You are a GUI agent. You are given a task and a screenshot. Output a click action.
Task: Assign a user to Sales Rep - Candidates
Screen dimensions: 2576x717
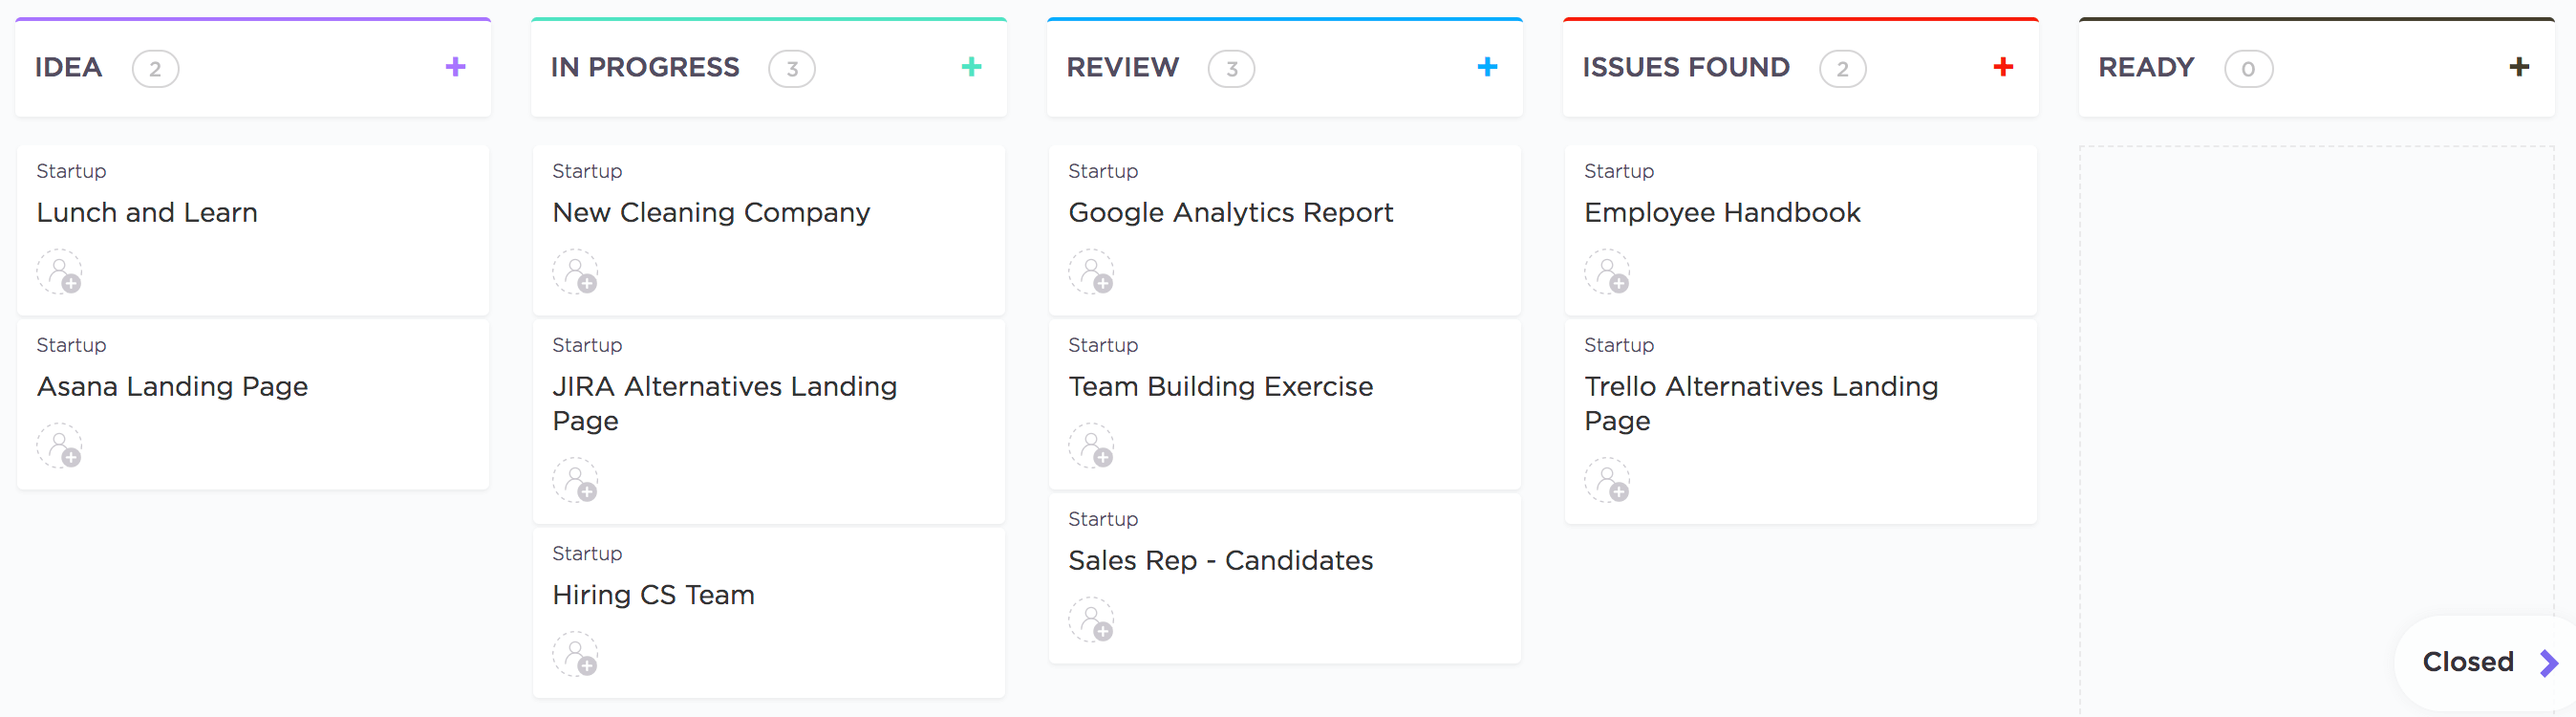pyautogui.click(x=1091, y=620)
